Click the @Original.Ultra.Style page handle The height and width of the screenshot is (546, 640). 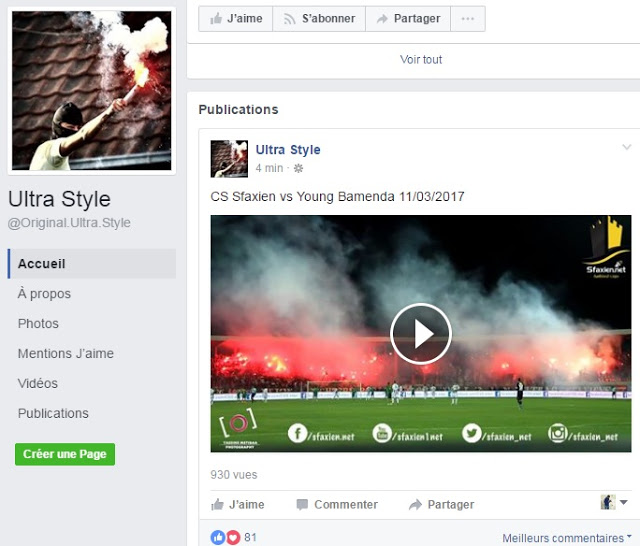[69, 223]
